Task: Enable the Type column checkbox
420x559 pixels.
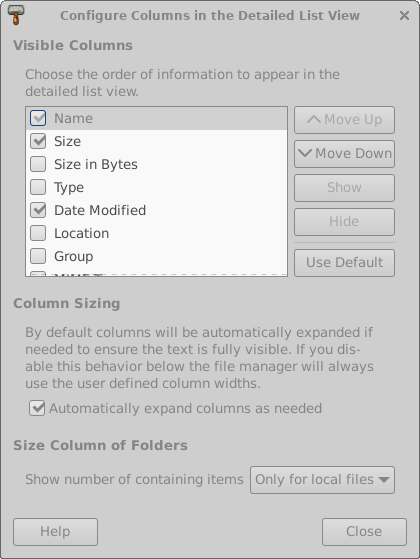Action: coord(38,187)
